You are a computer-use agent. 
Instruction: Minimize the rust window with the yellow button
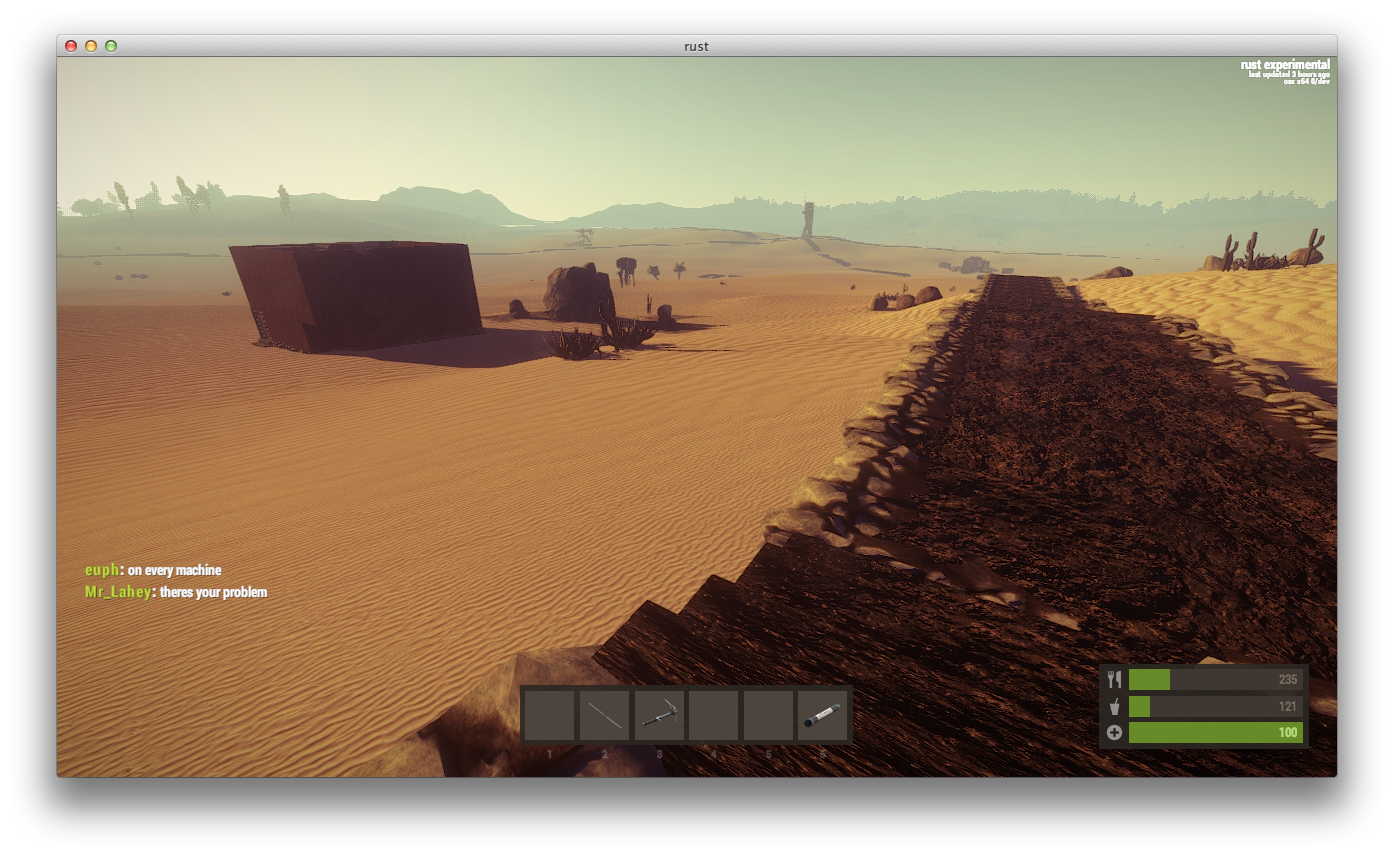tap(91, 46)
